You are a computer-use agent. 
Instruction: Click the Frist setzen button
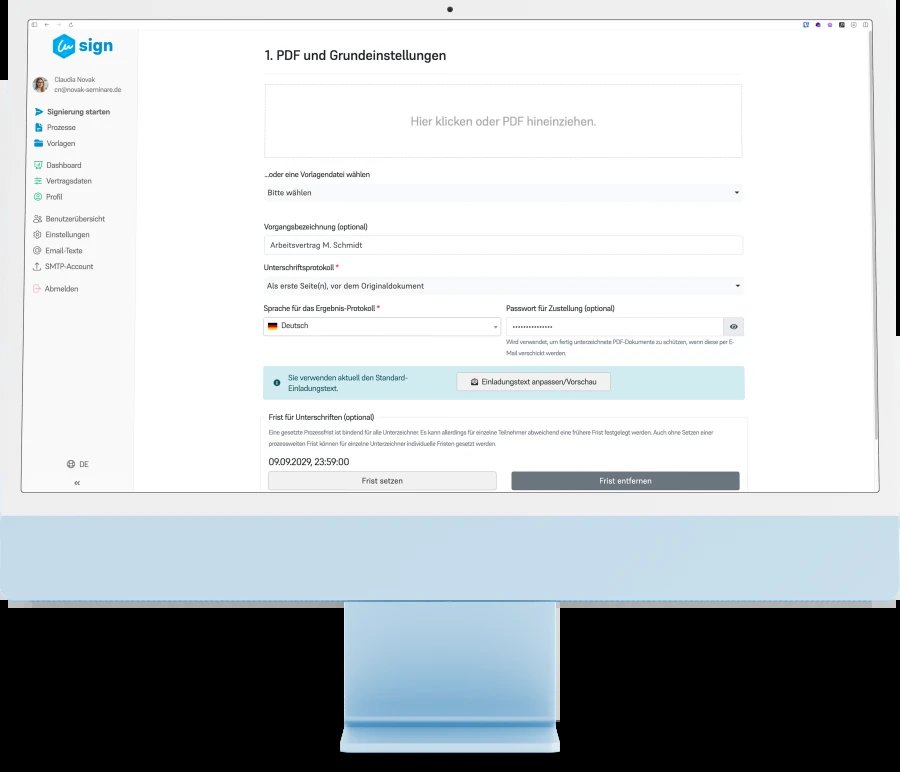[x=382, y=480]
